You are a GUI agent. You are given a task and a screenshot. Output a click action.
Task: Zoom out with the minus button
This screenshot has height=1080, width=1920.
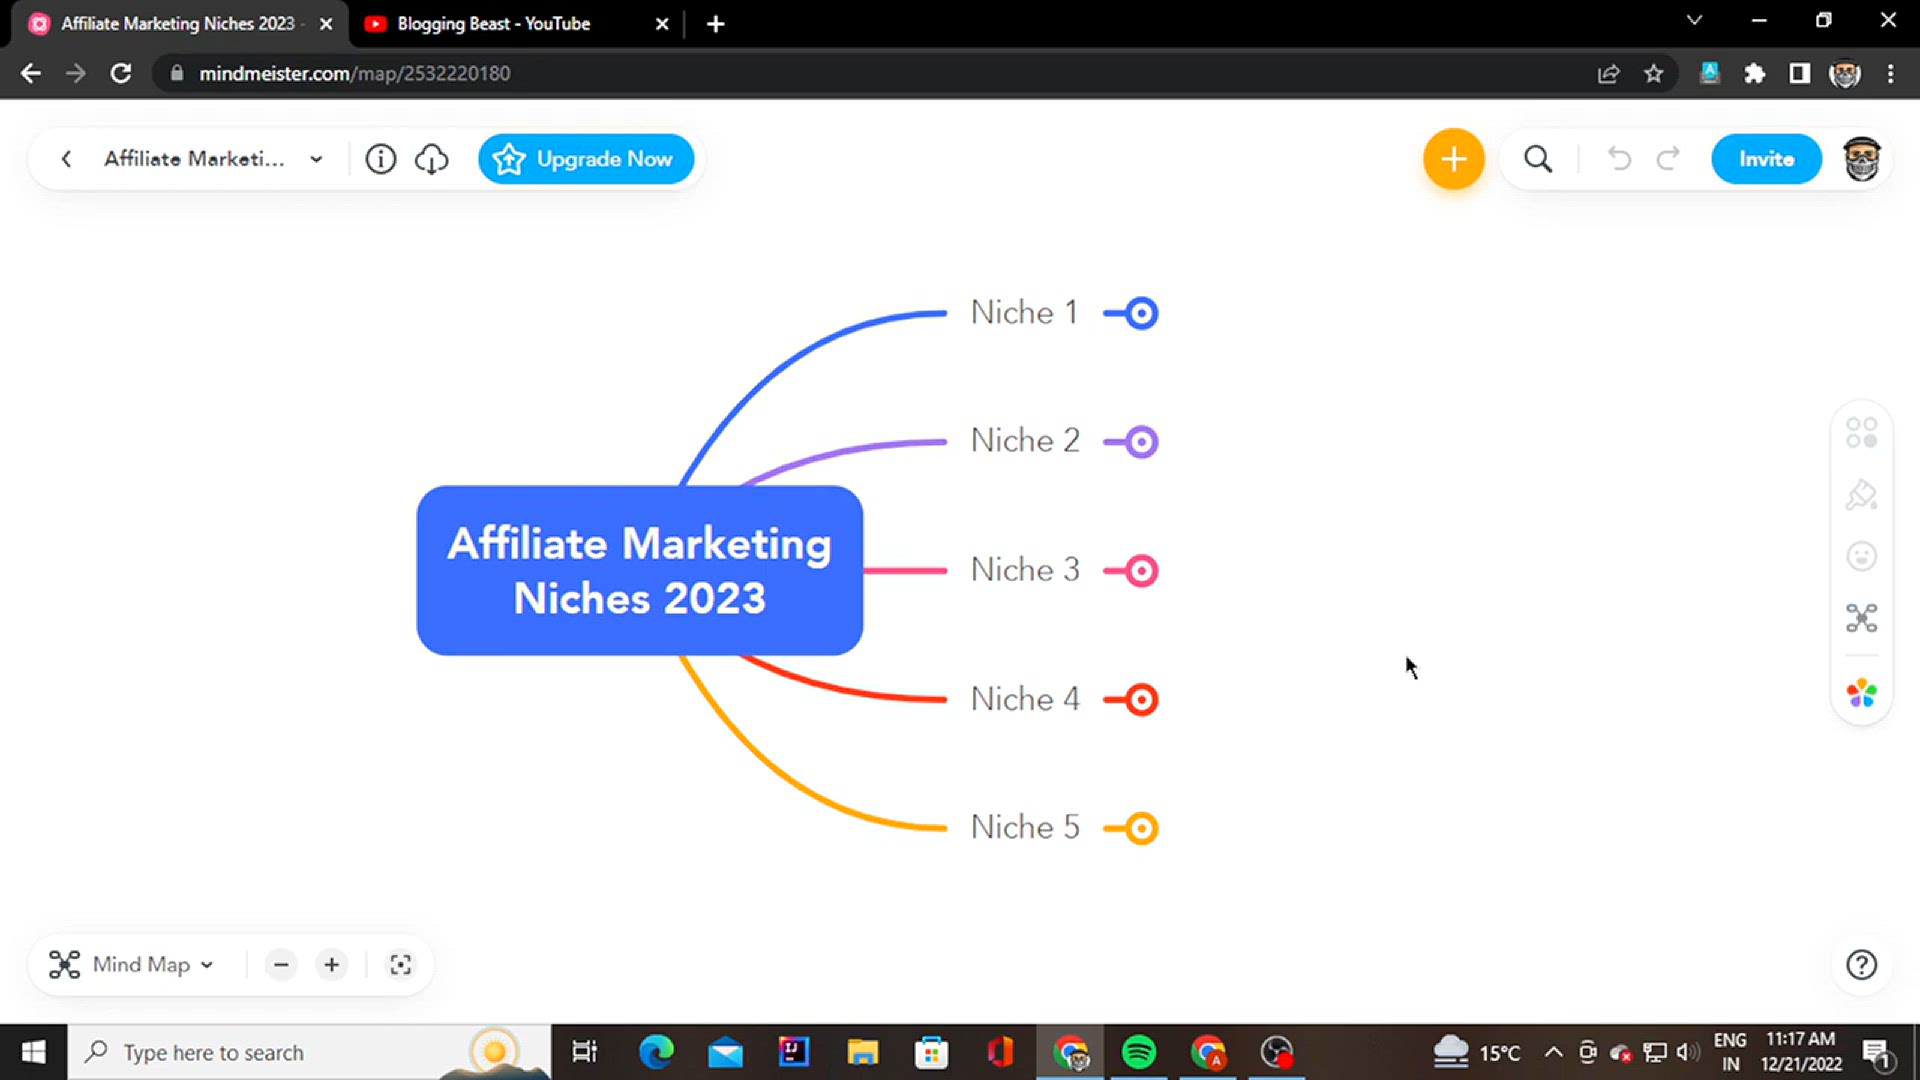click(x=281, y=965)
